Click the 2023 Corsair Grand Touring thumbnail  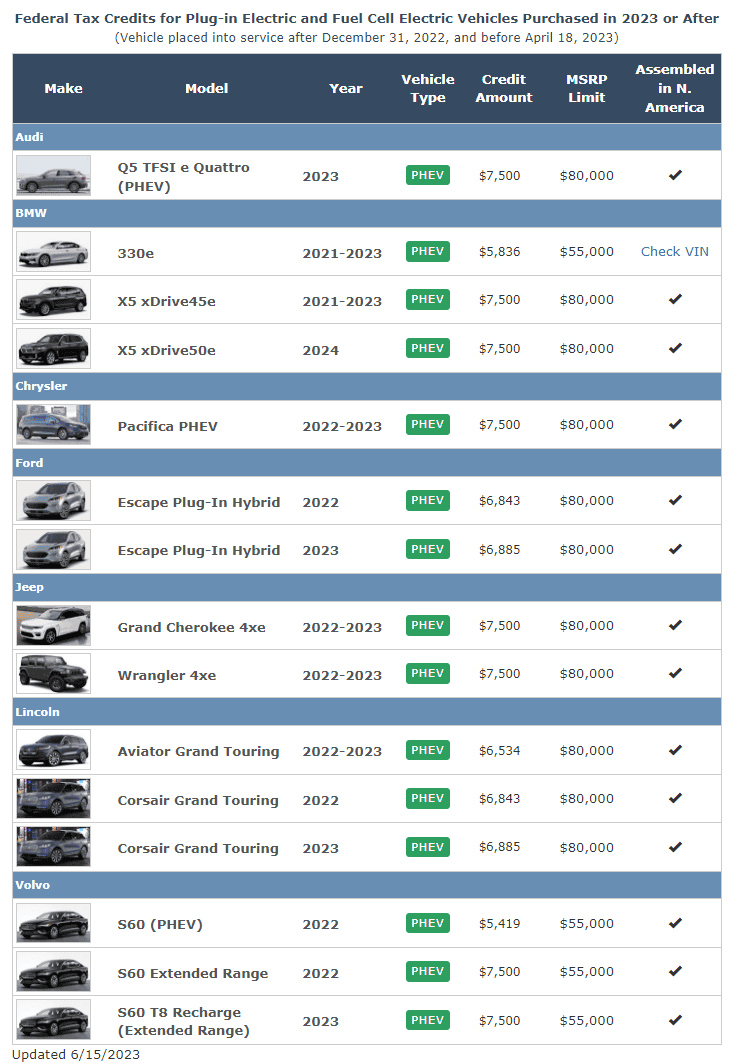pyautogui.click(x=54, y=848)
